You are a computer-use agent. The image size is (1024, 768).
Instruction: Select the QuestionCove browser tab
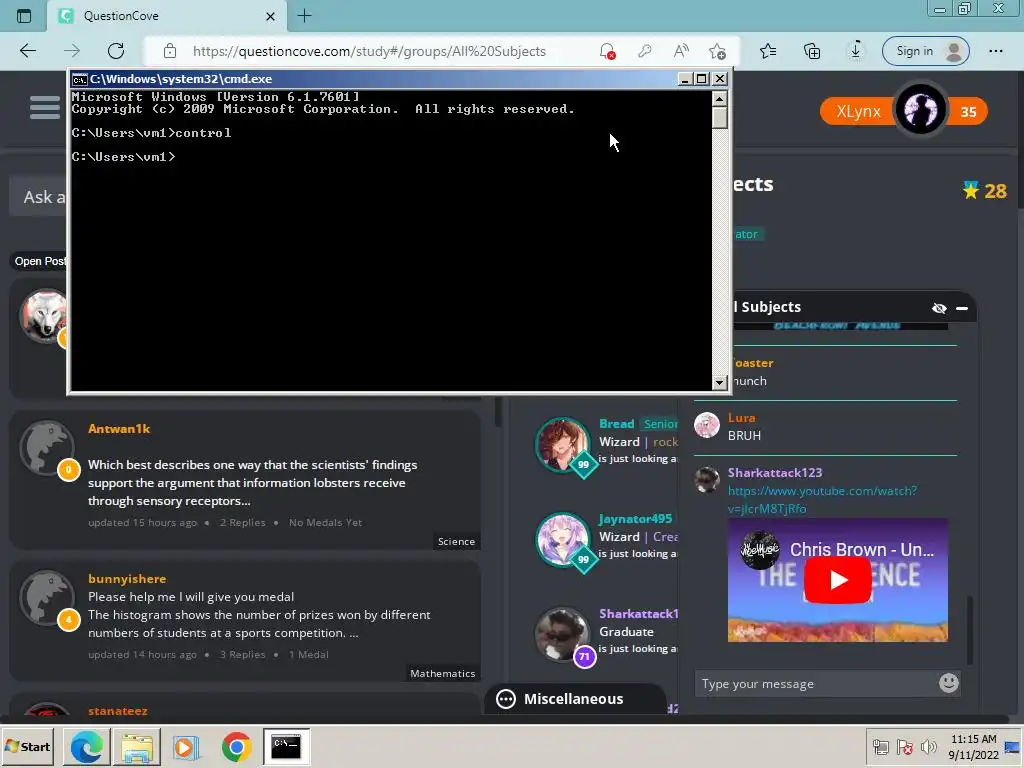click(x=167, y=16)
